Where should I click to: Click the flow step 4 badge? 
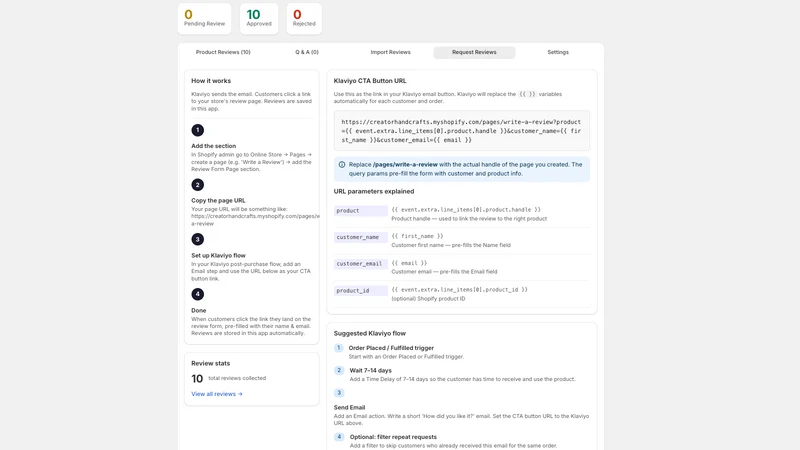coord(339,437)
